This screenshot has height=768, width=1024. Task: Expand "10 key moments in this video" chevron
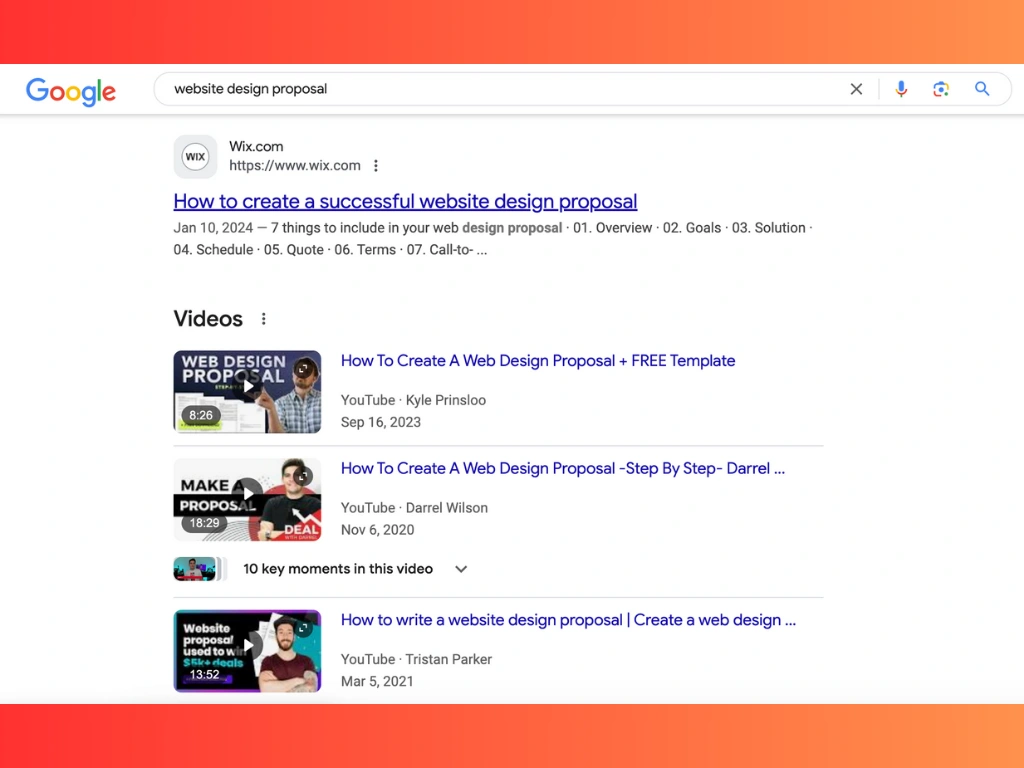pos(461,569)
